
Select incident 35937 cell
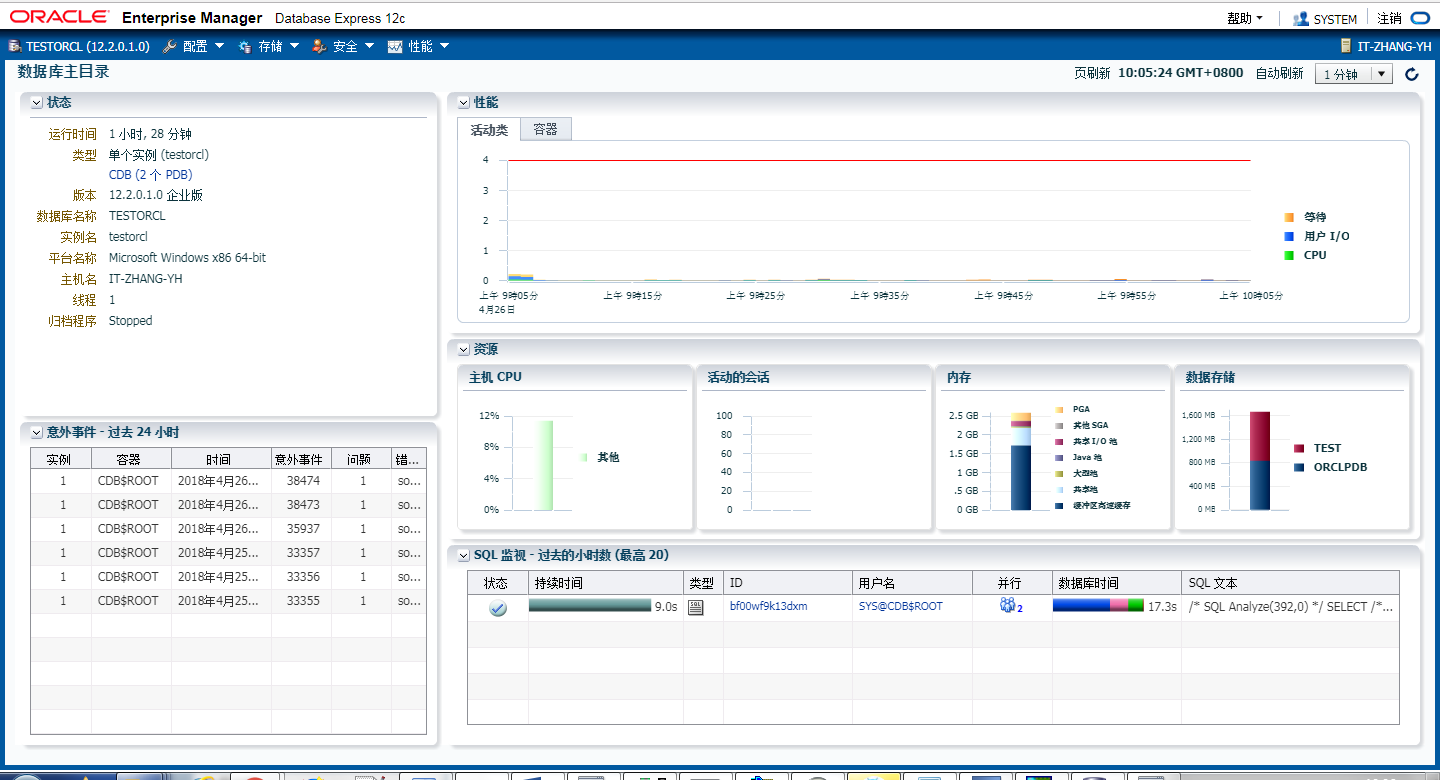(302, 529)
